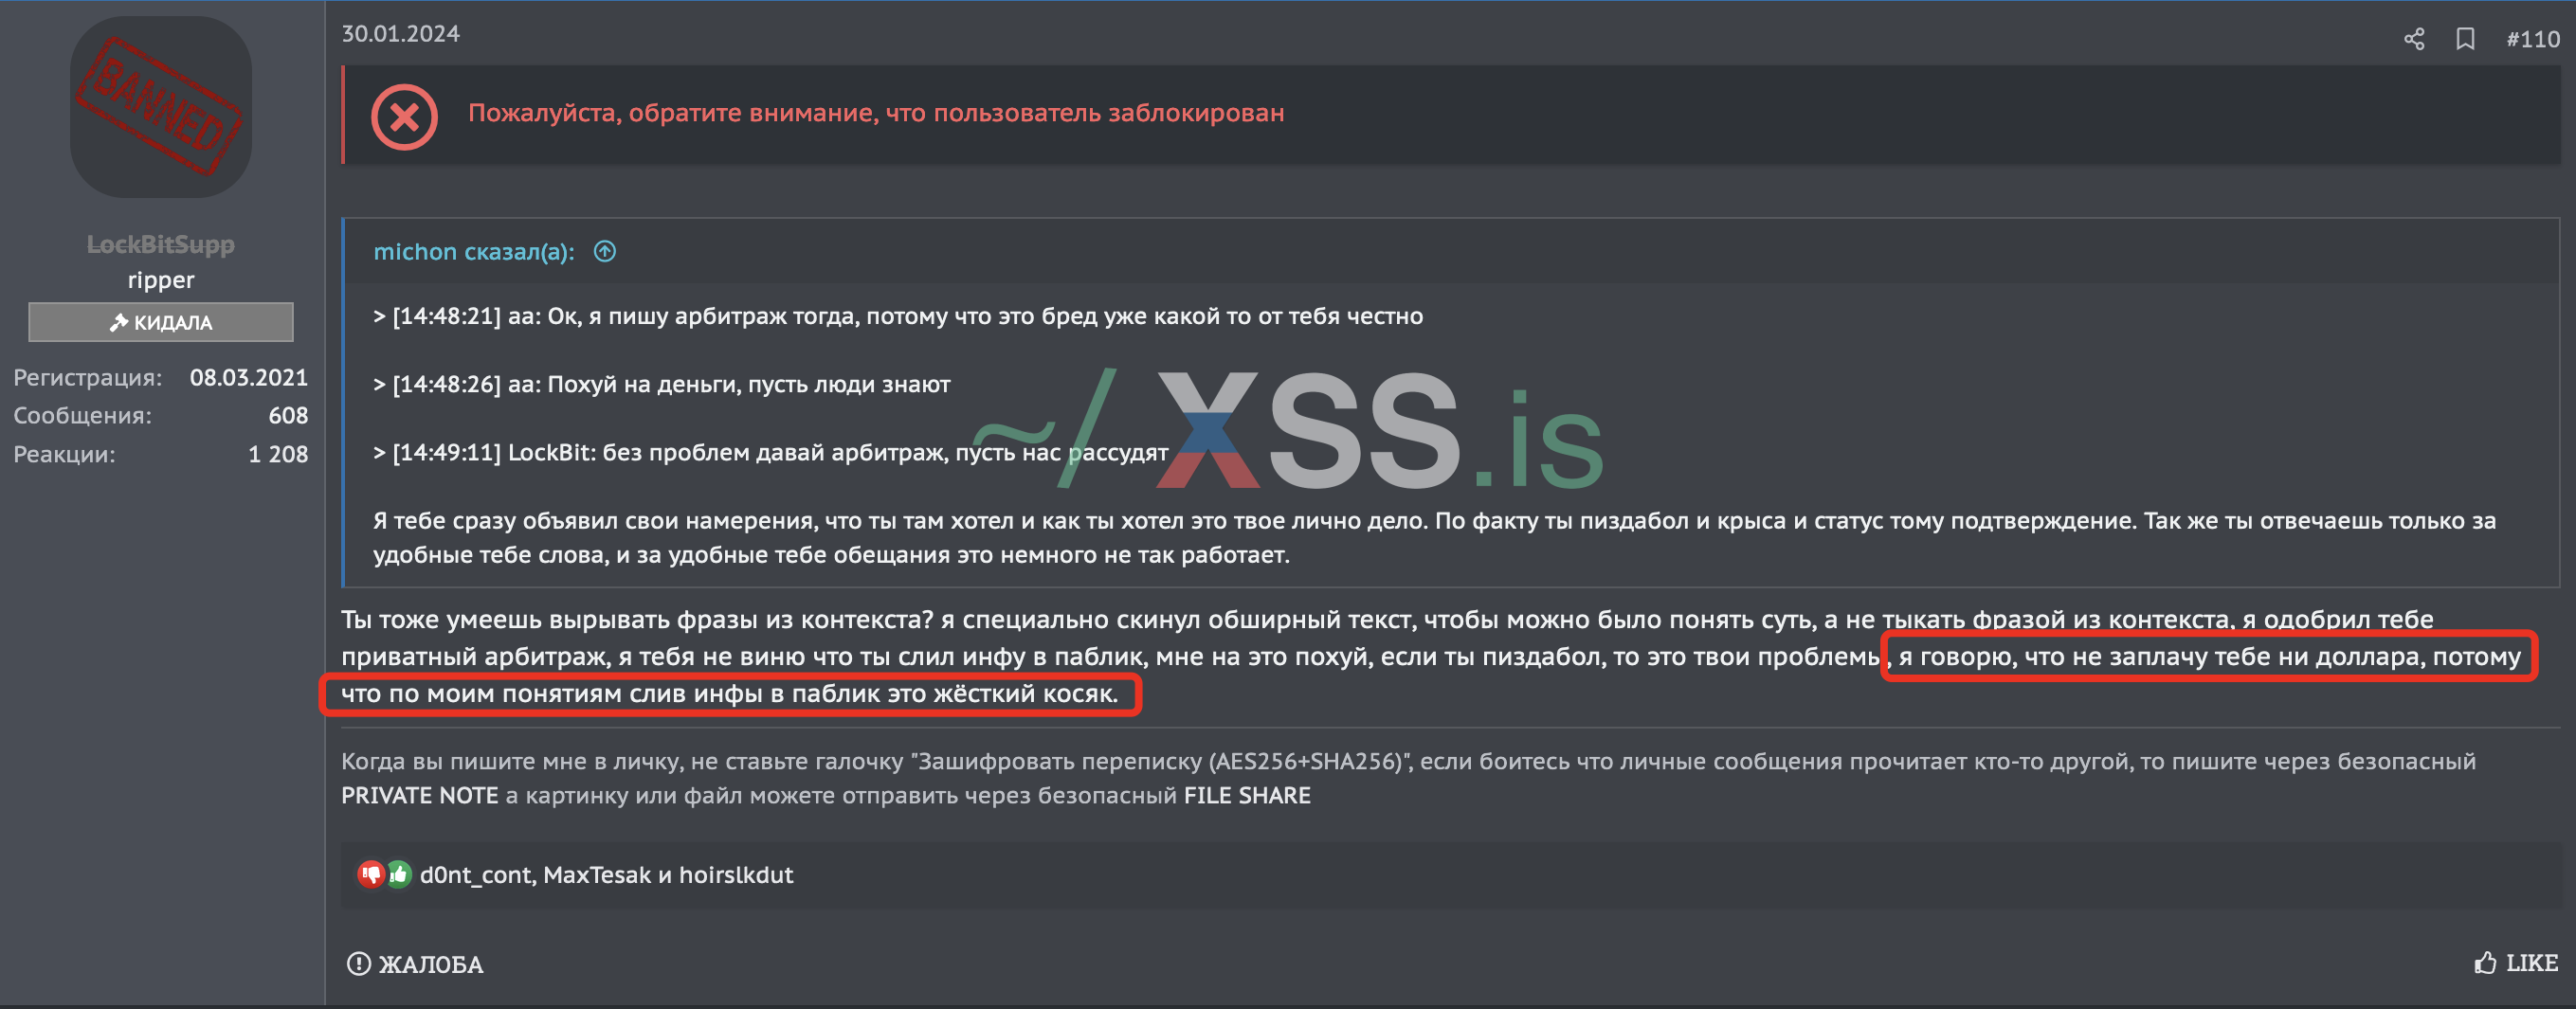
Task: Open the banned user avatar
Action: 160,106
